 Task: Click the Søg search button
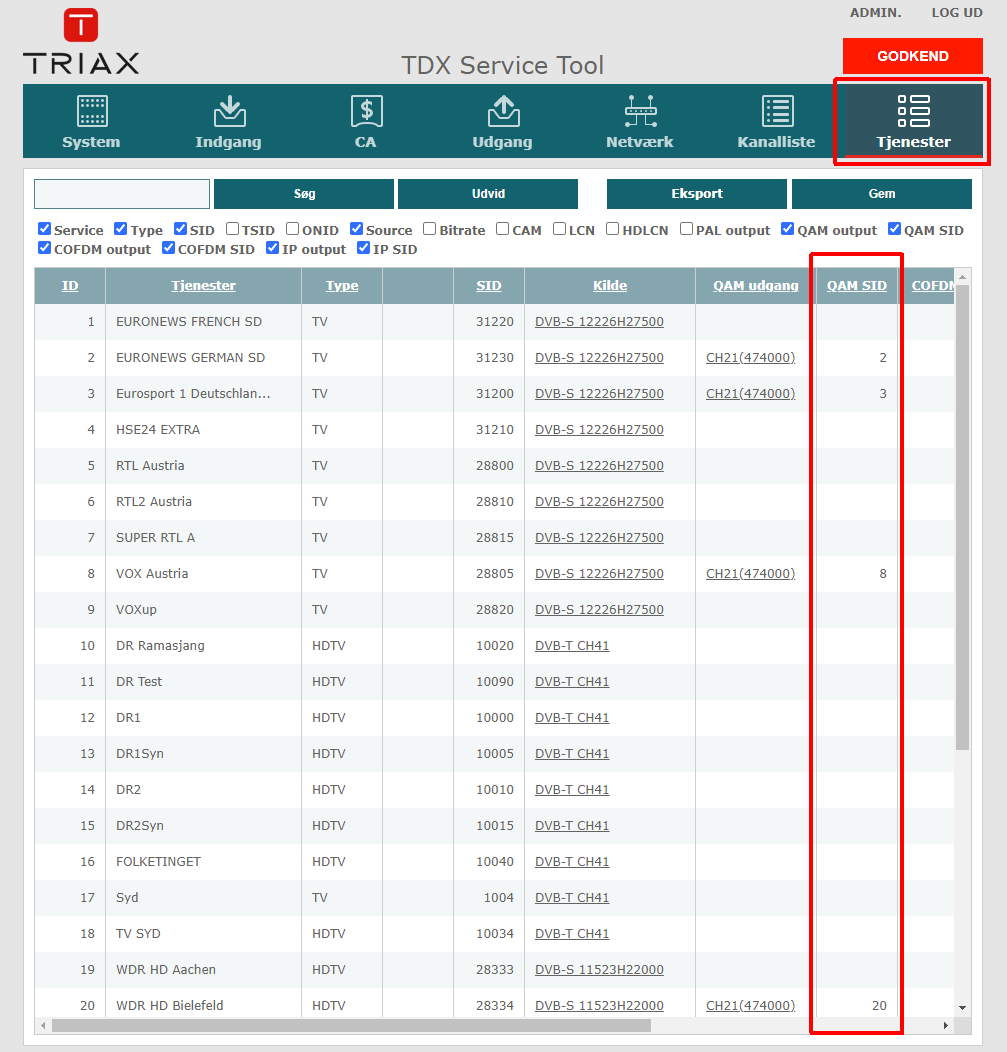point(304,194)
